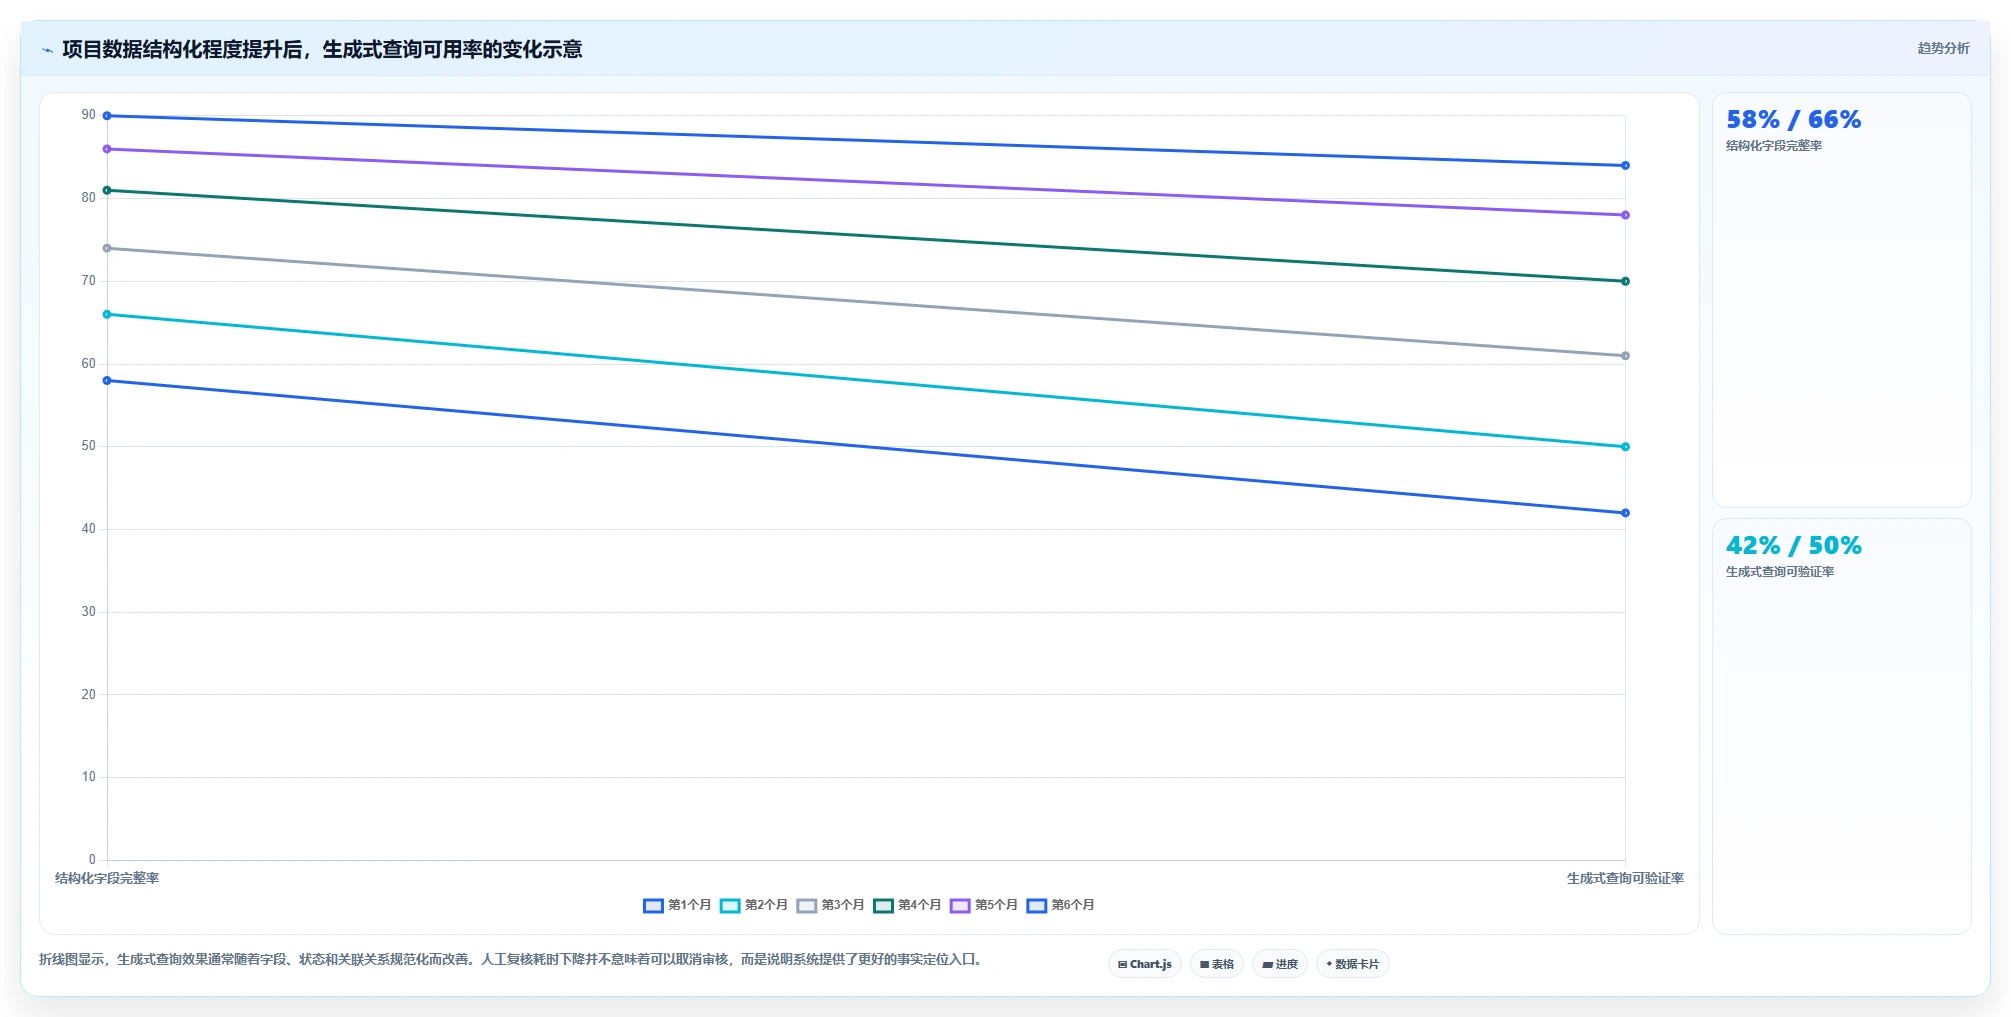This screenshot has height=1017, width=2011.
Task: Click gray line's right point at 61
Action: [x=1625, y=356]
